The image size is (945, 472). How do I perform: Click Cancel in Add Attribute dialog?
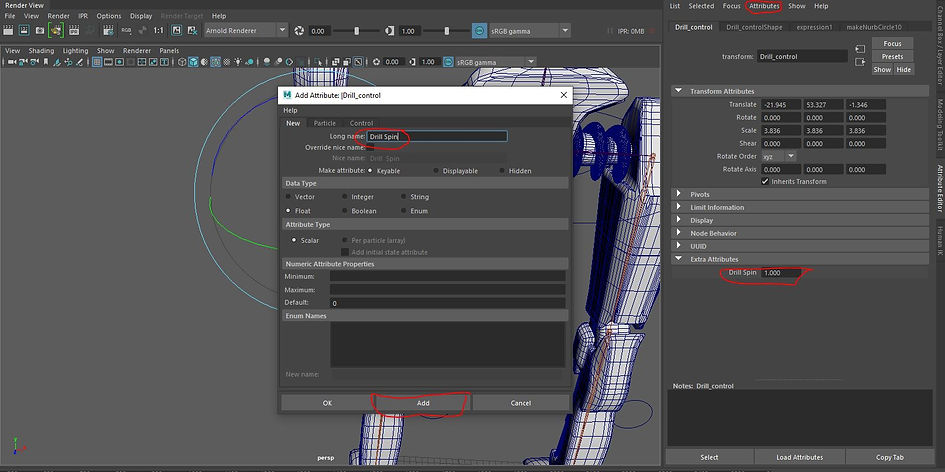[521, 403]
